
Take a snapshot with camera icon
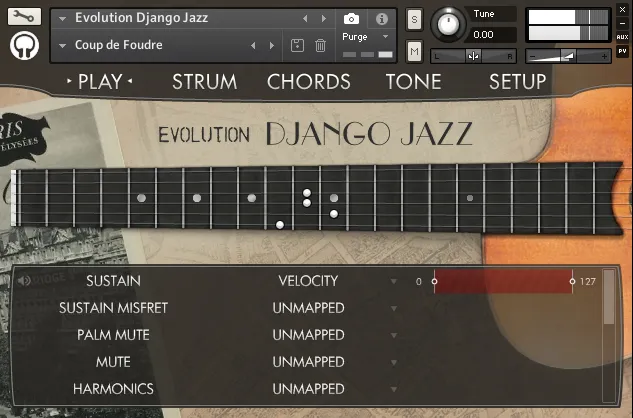tap(351, 19)
